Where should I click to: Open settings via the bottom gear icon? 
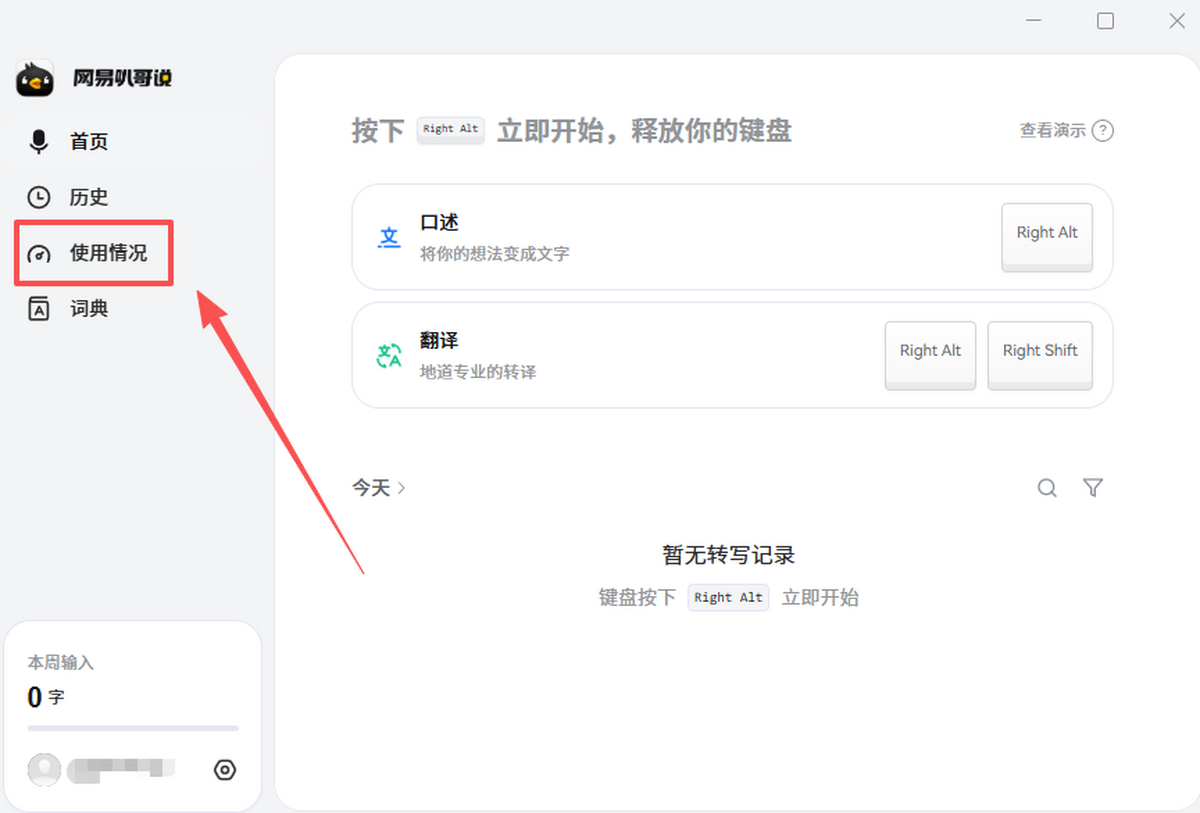[x=225, y=769]
